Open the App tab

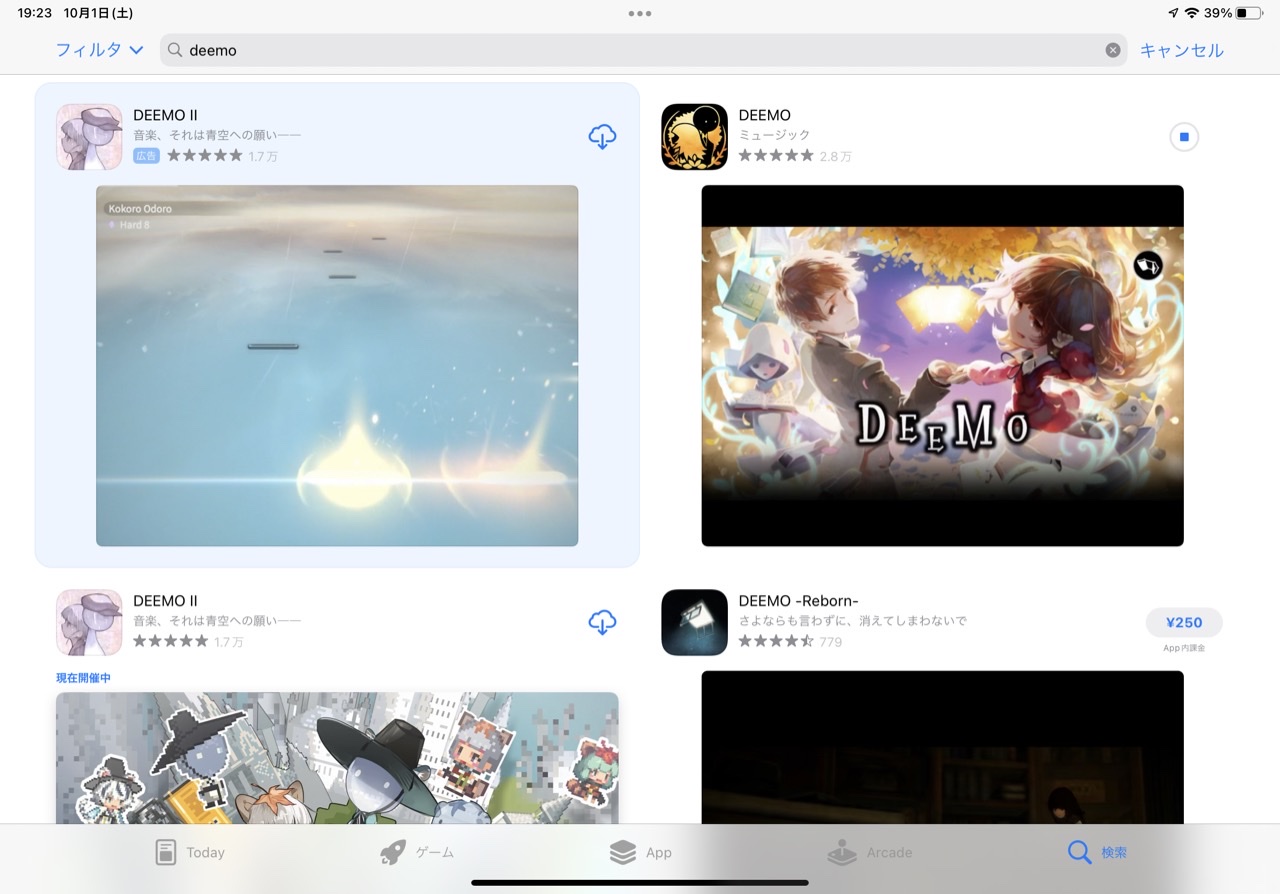click(640, 852)
